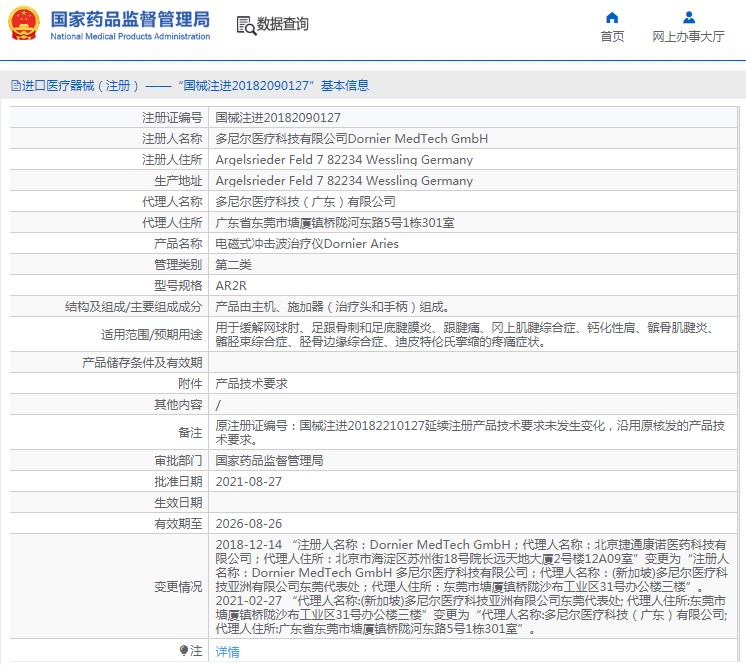Open the 网上办事大厅 navigation label
This screenshot has width=746, height=665.
pos(688,37)
